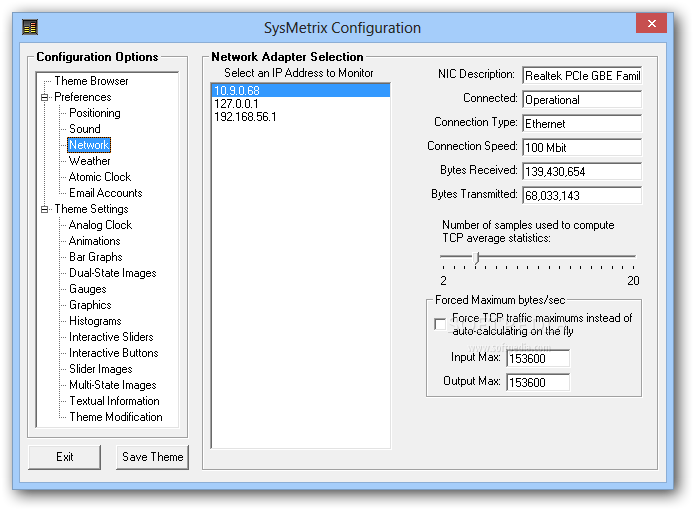
Task: Click the Connection Type field
Action: [x=582, y=124]
